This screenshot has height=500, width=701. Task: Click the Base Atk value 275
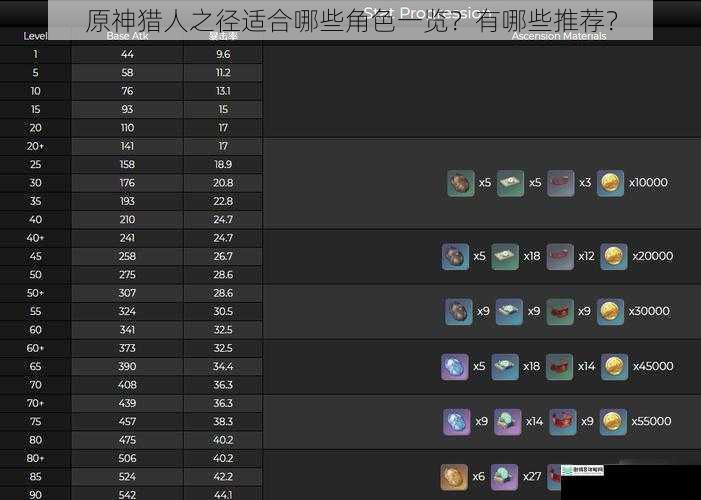point(127,275)
